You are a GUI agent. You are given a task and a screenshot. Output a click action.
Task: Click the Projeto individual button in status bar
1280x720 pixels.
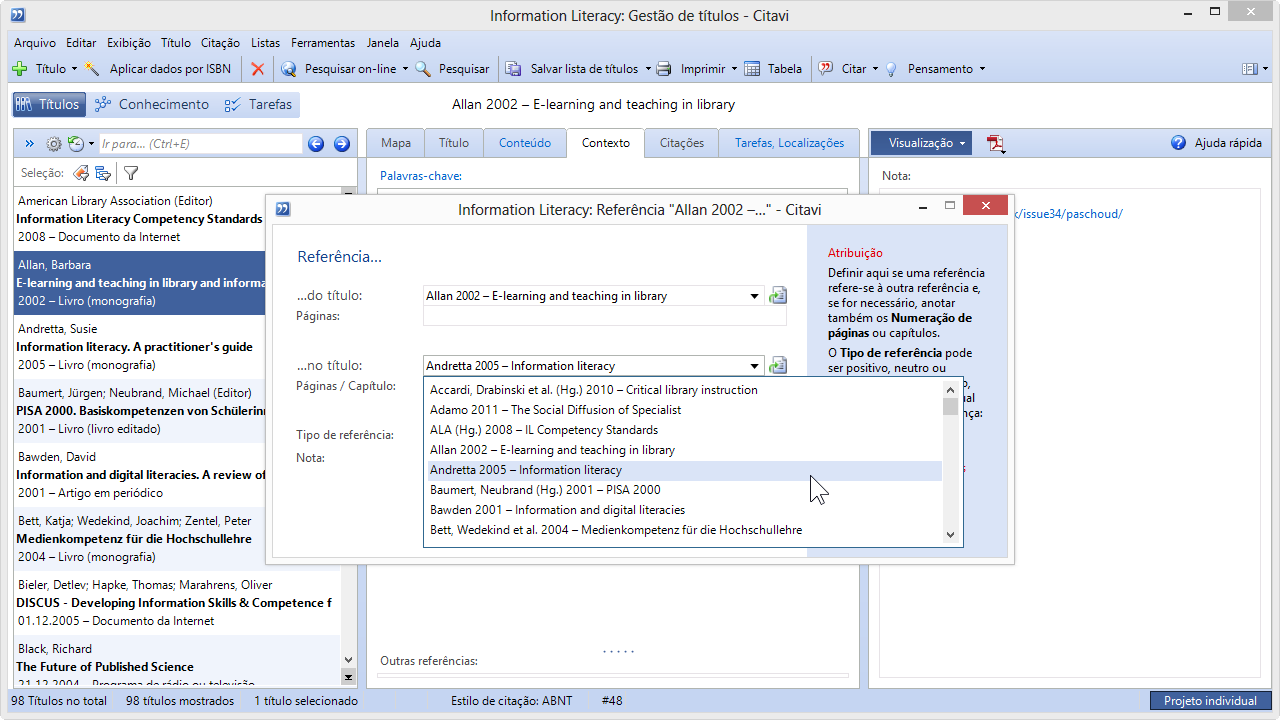pos(1211,701)
